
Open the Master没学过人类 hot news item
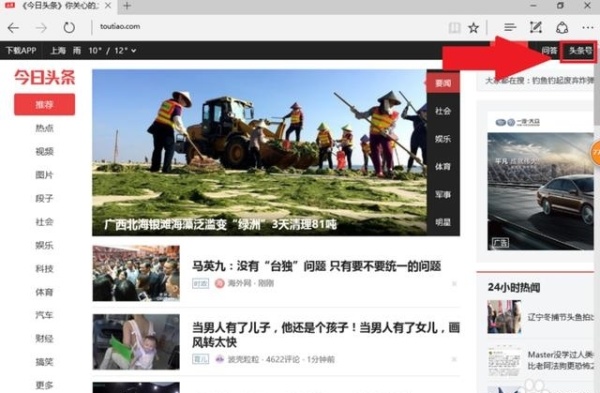click(561, 360)
